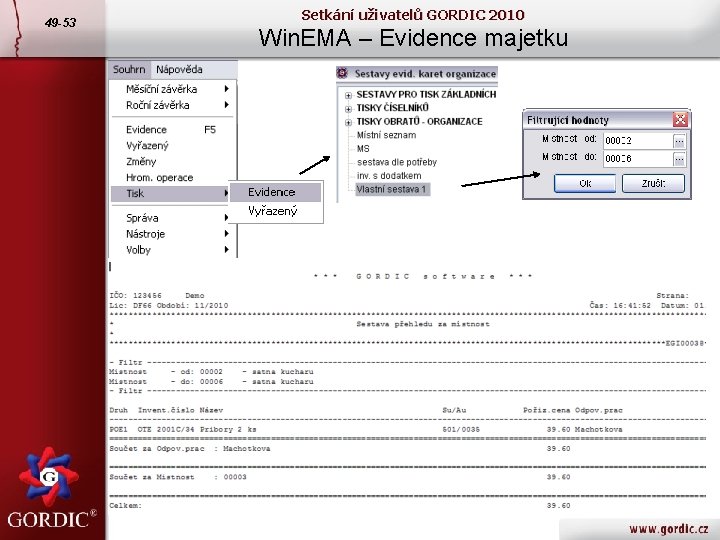This screenshot has width=720, height=540.
Task: Expand the Měsíční závěrka submenu
Action: [174, 89]
